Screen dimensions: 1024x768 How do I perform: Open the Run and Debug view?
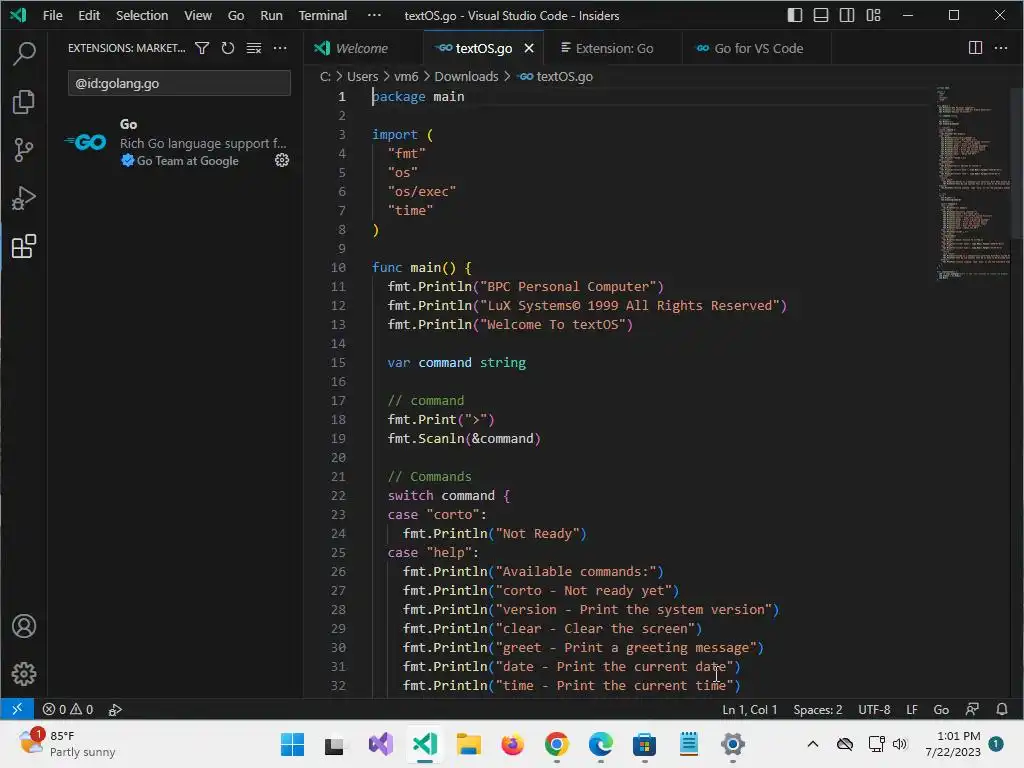tap(24, 198)
